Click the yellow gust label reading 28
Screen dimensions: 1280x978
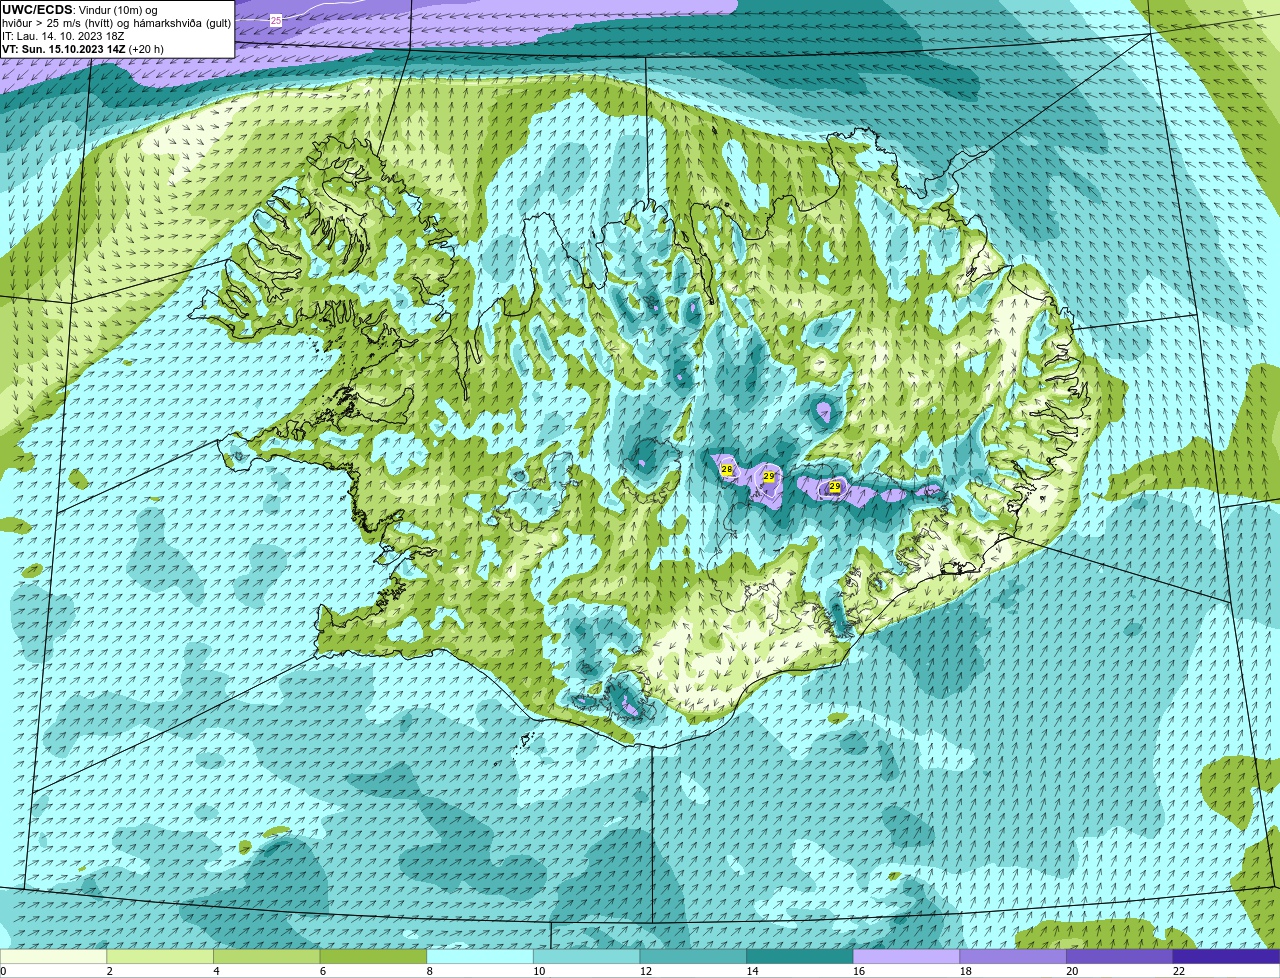coord(727,469)
